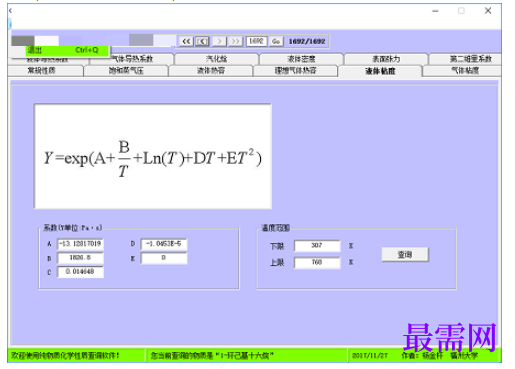The height and width of the screenshot is (369, 515).
Task: Jump to last record with >> button
Action: (235, 41)
